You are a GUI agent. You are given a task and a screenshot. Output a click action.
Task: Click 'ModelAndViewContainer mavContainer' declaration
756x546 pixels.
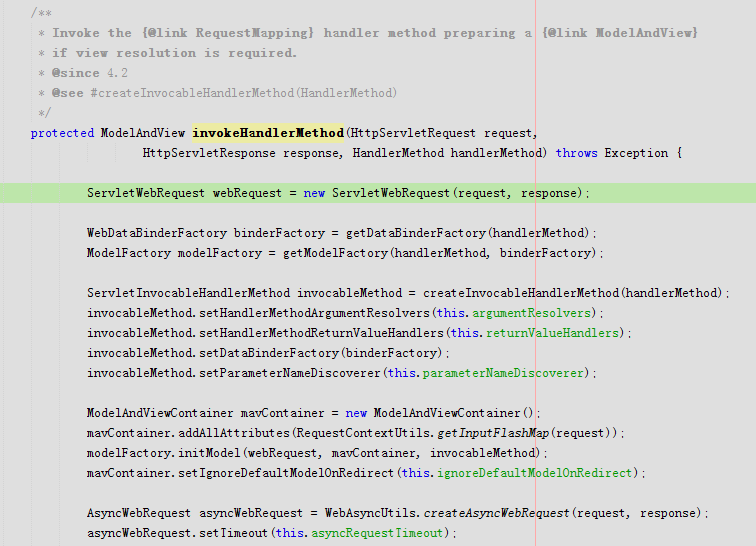point(205,413)
